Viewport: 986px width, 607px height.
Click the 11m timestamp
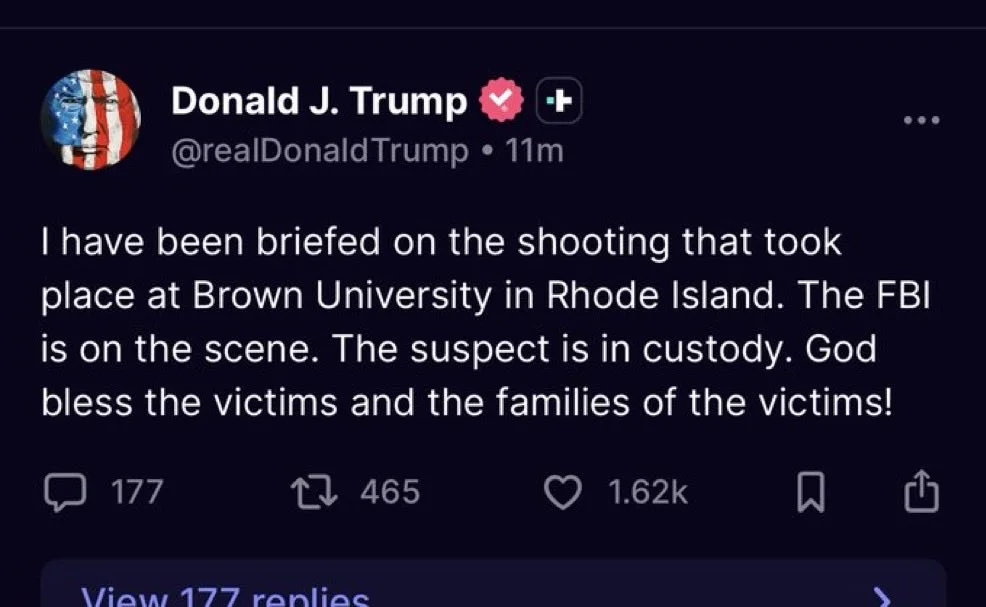click(x=535, y=151)
